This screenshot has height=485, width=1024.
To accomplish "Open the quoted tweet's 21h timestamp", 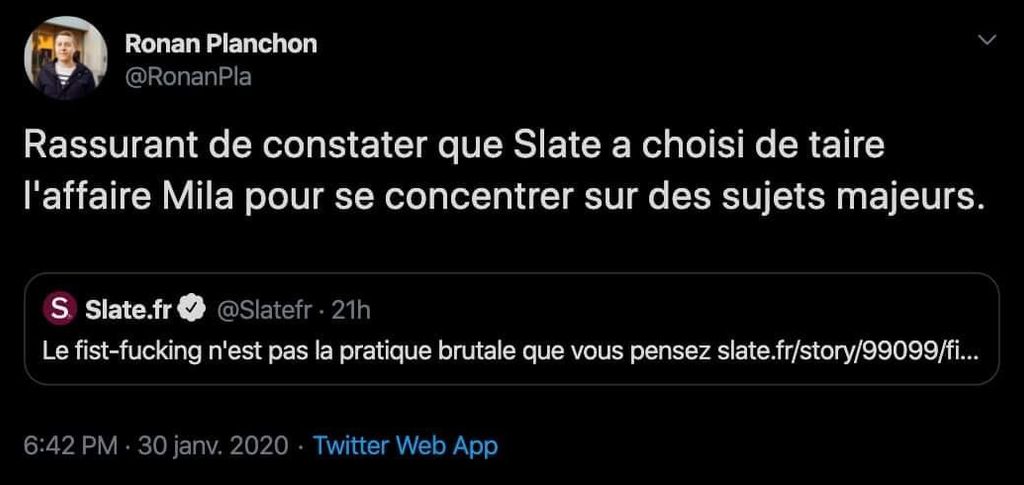I will (350, 310).
